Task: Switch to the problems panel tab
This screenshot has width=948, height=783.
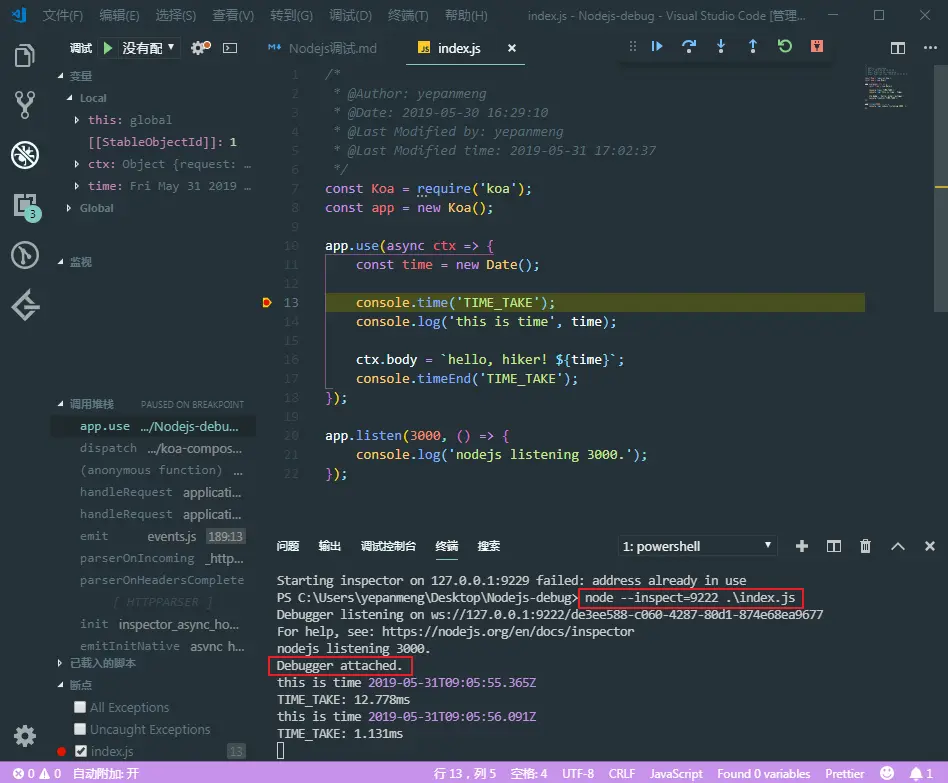Action: [288, 546]
